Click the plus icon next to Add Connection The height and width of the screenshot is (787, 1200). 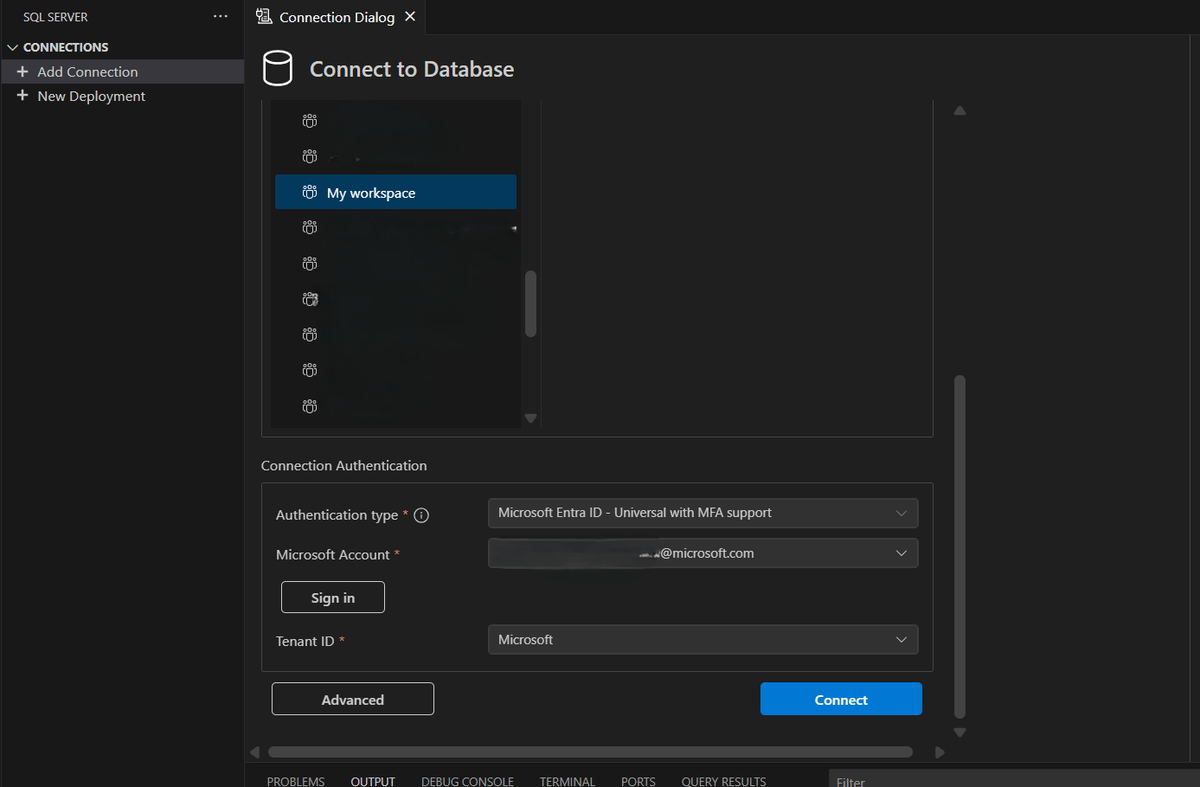point(22,72)
